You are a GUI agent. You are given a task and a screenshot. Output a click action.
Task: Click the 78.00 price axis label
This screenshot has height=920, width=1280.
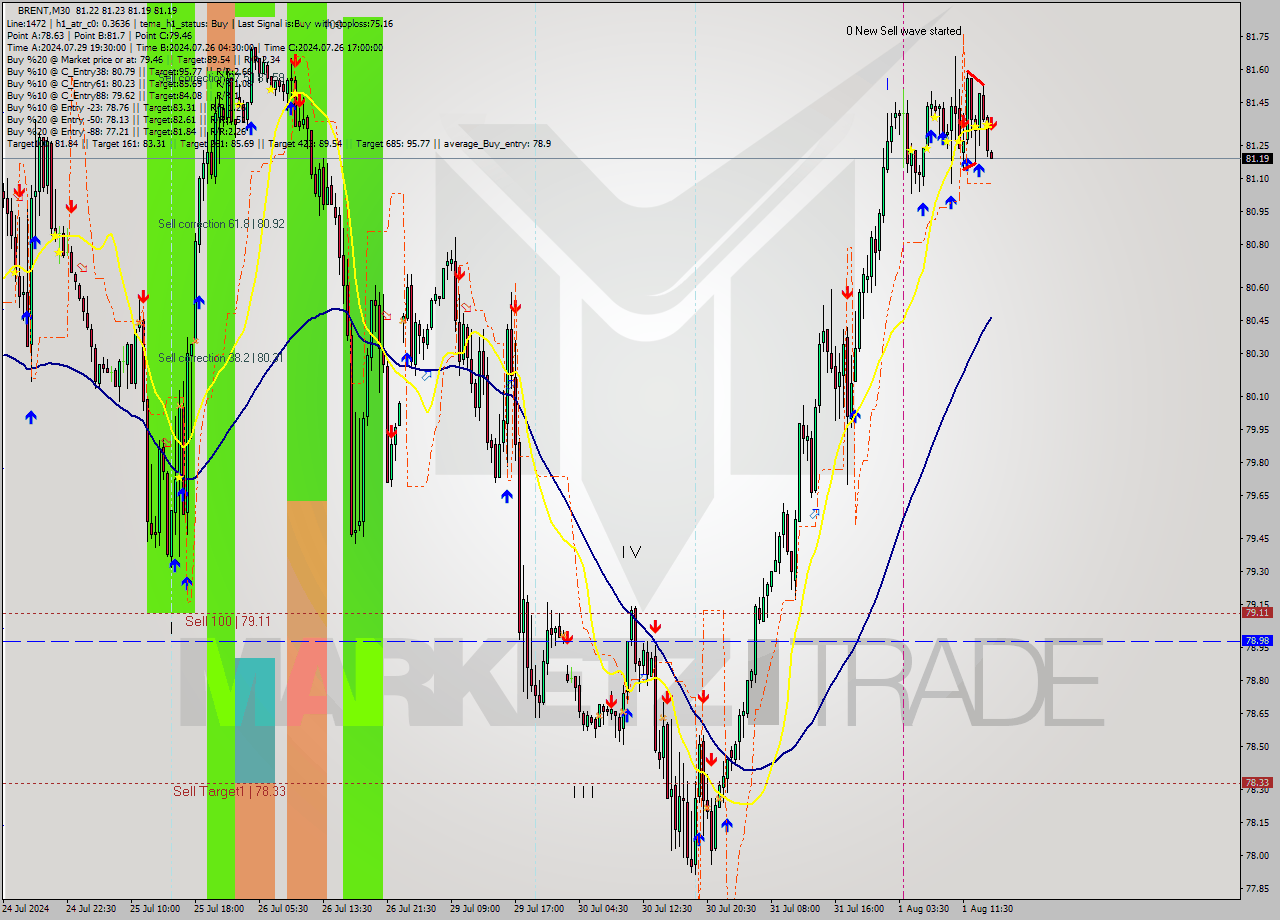pos(1257,856)
